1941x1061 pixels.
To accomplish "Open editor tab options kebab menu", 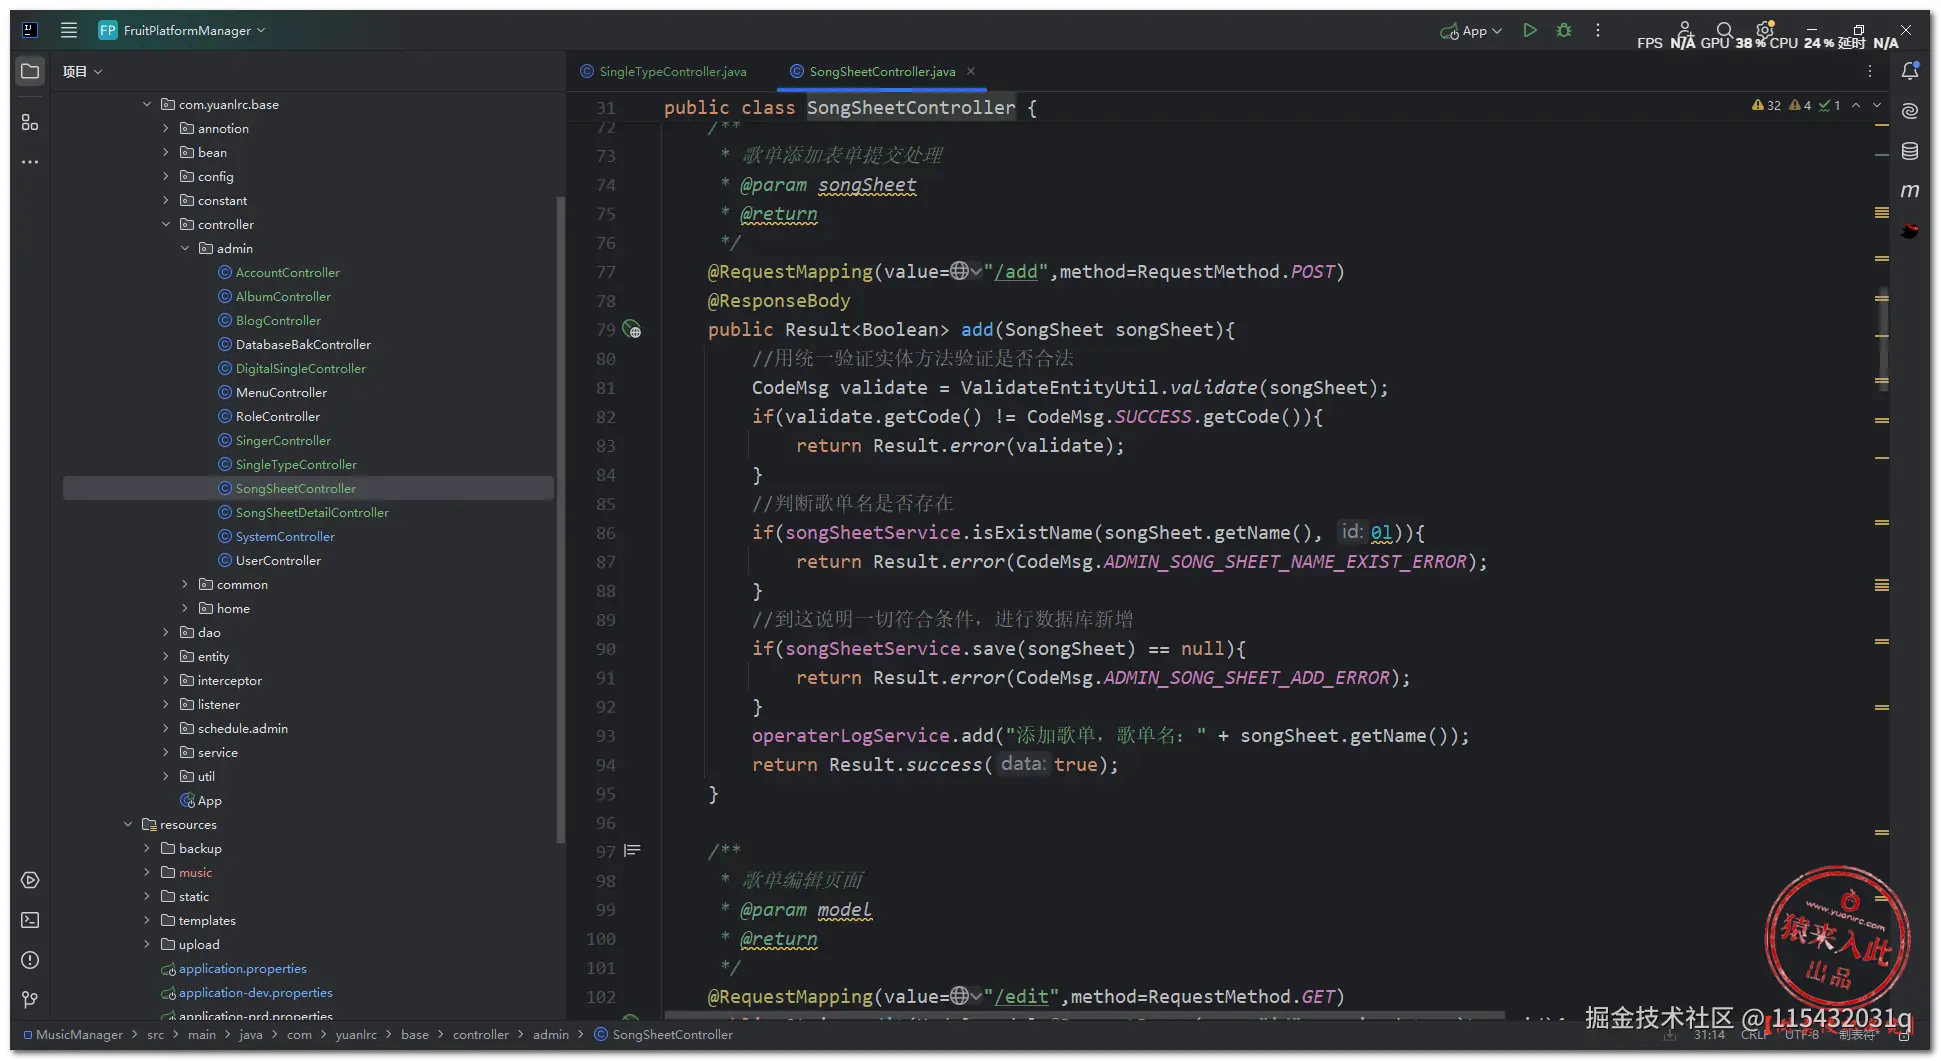I will pyautogui.click(x=1870, y=71).
